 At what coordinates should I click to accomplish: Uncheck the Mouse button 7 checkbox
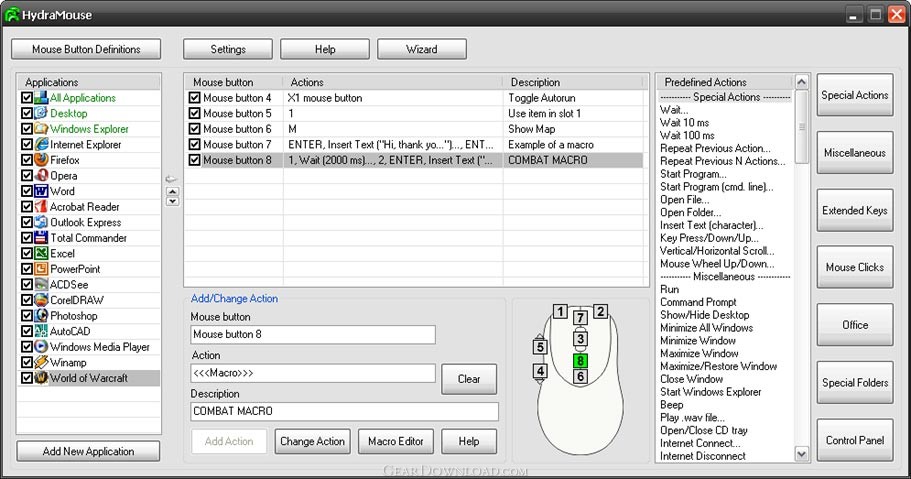click(195, 144)
